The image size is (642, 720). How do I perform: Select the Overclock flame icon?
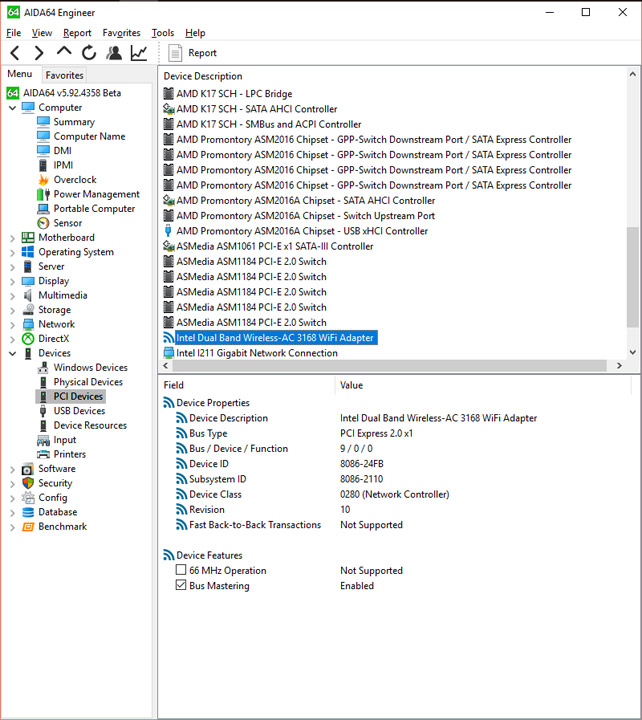click(43, 180)
